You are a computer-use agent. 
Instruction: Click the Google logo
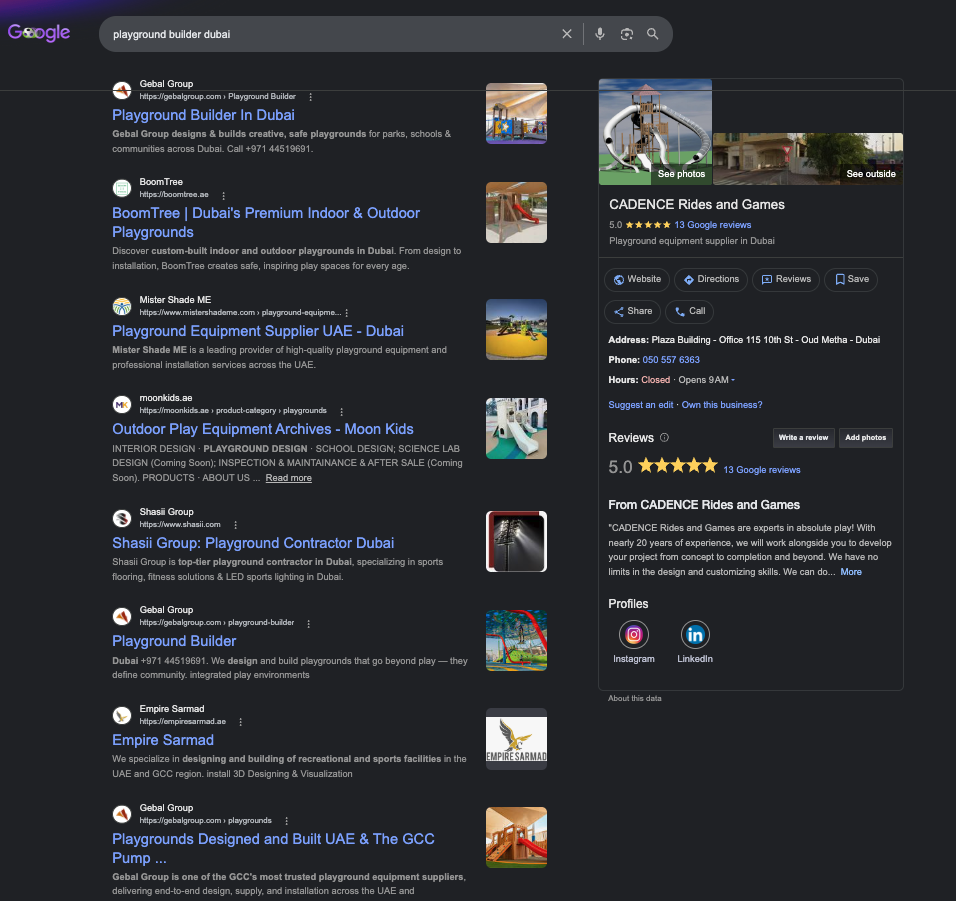click(39, 32)
